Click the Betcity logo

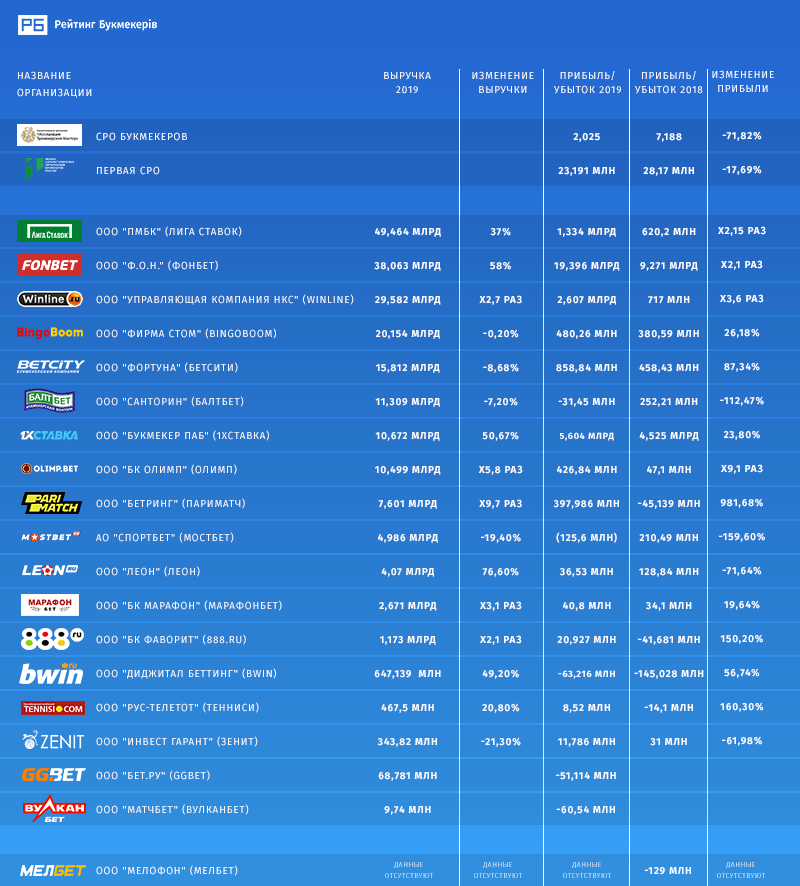[50, 367]
